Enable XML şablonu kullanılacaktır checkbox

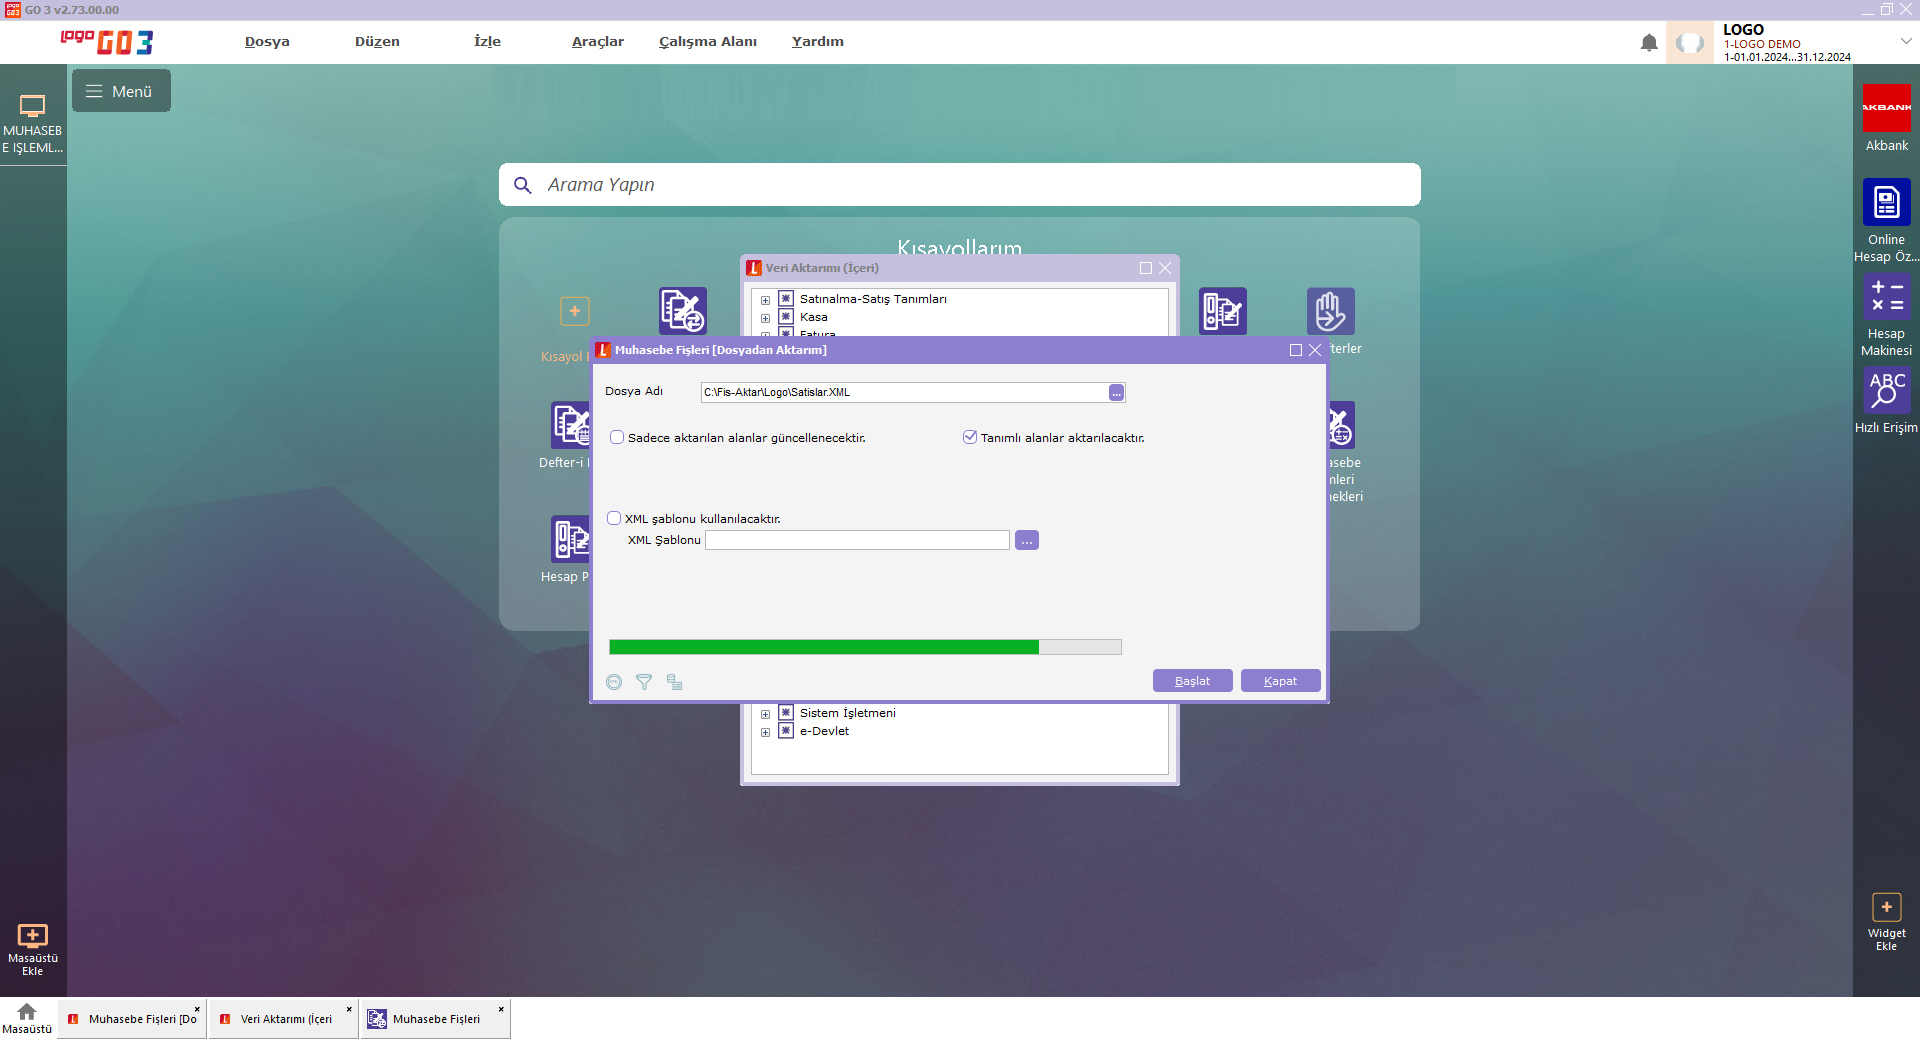(614, 518)
